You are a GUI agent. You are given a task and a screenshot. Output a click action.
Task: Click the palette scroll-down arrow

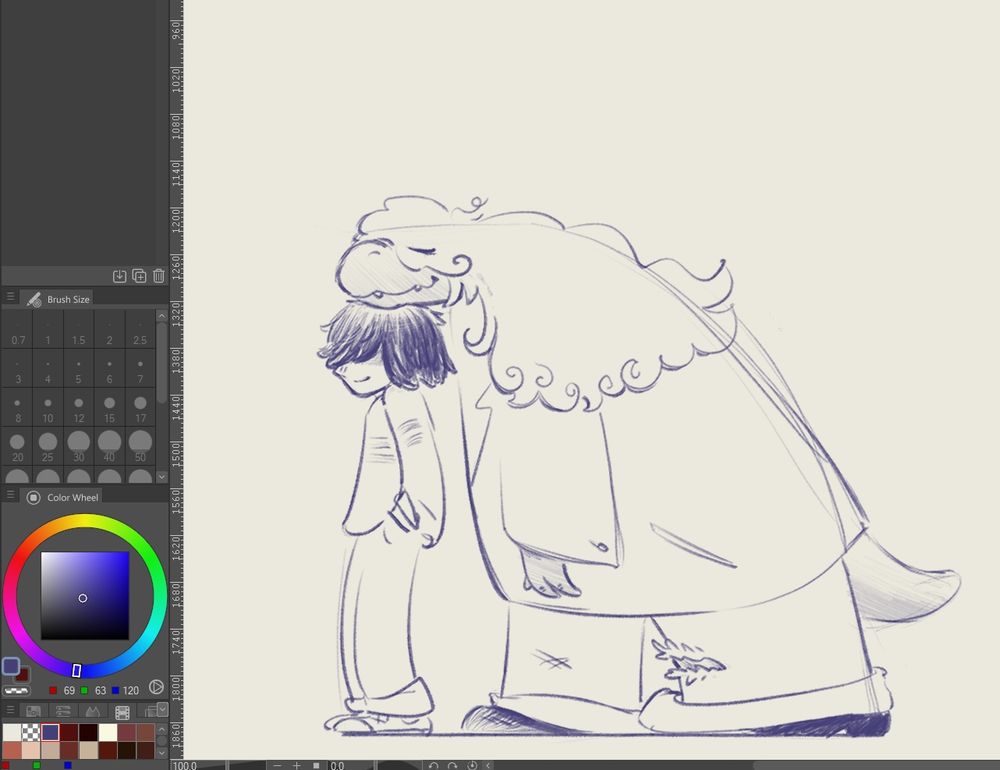[x=162, y=753]
